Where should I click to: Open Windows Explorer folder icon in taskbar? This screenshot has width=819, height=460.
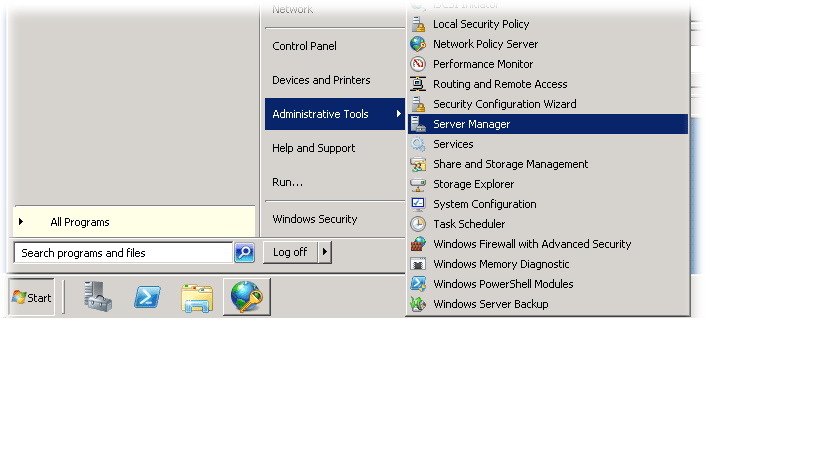[x=197, y=297]
